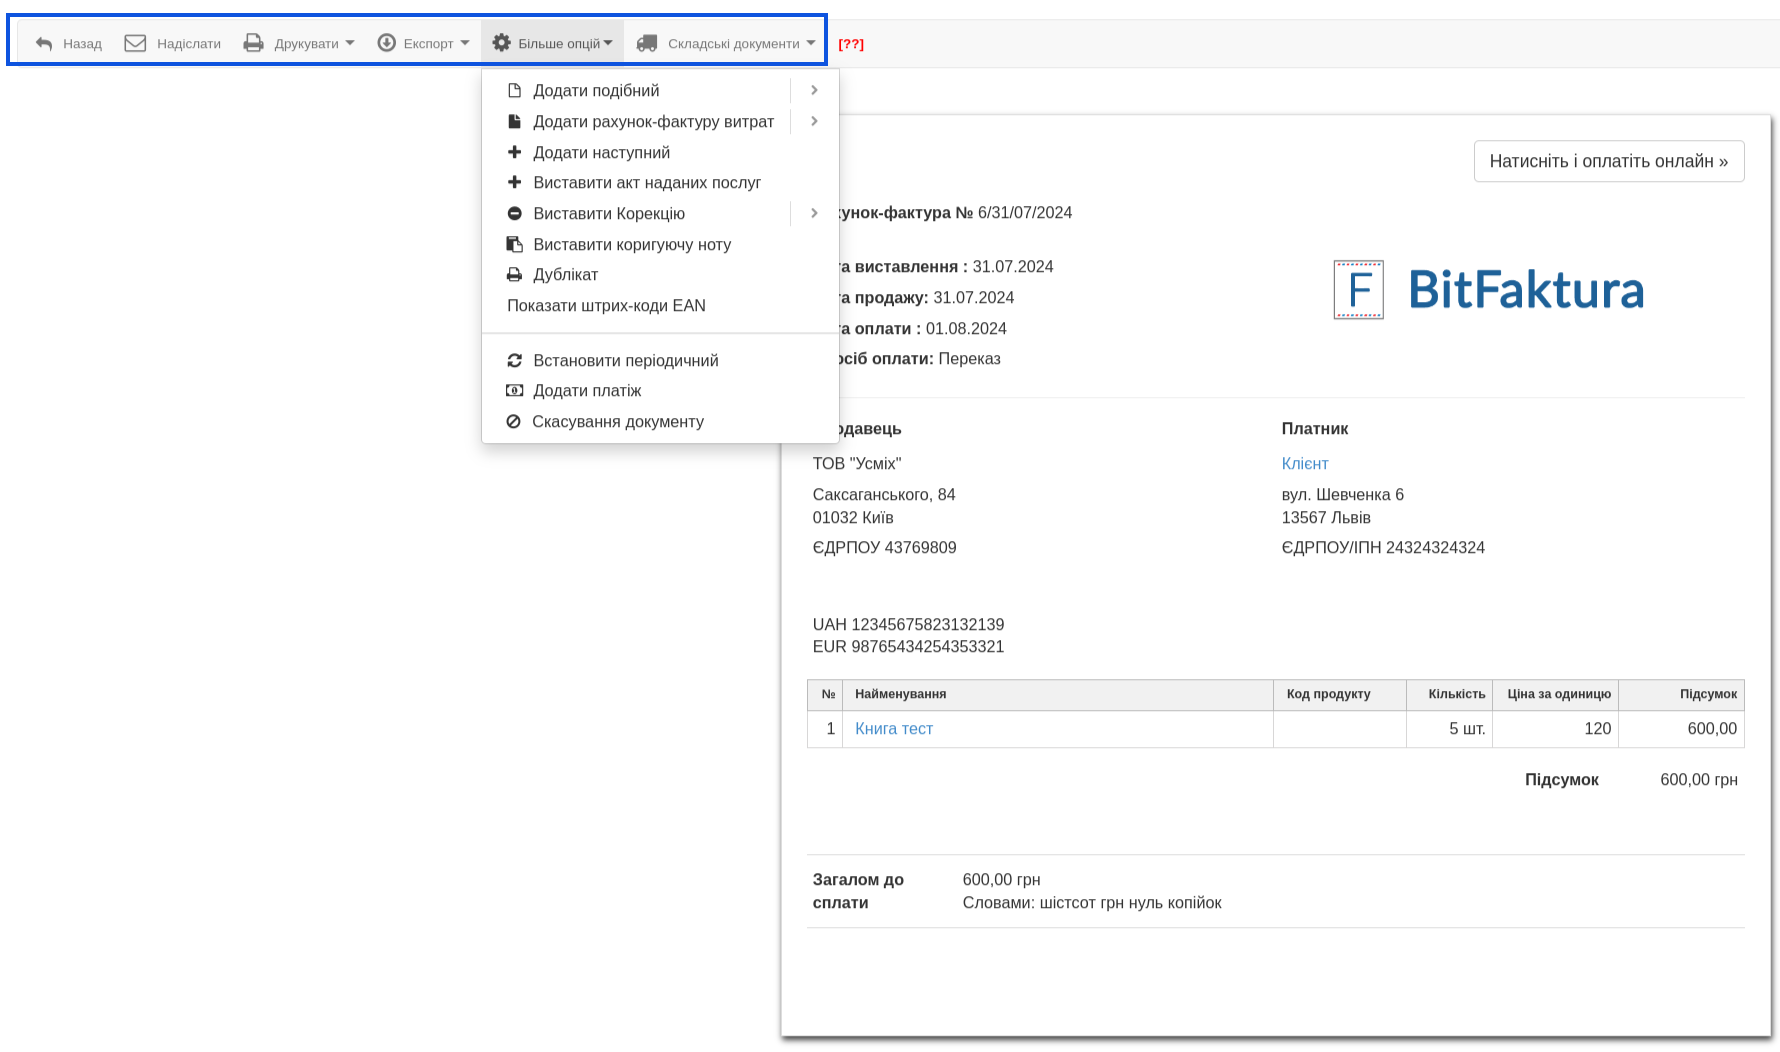
Task: Click the cancel document circle icon
Action: [514, 421]
